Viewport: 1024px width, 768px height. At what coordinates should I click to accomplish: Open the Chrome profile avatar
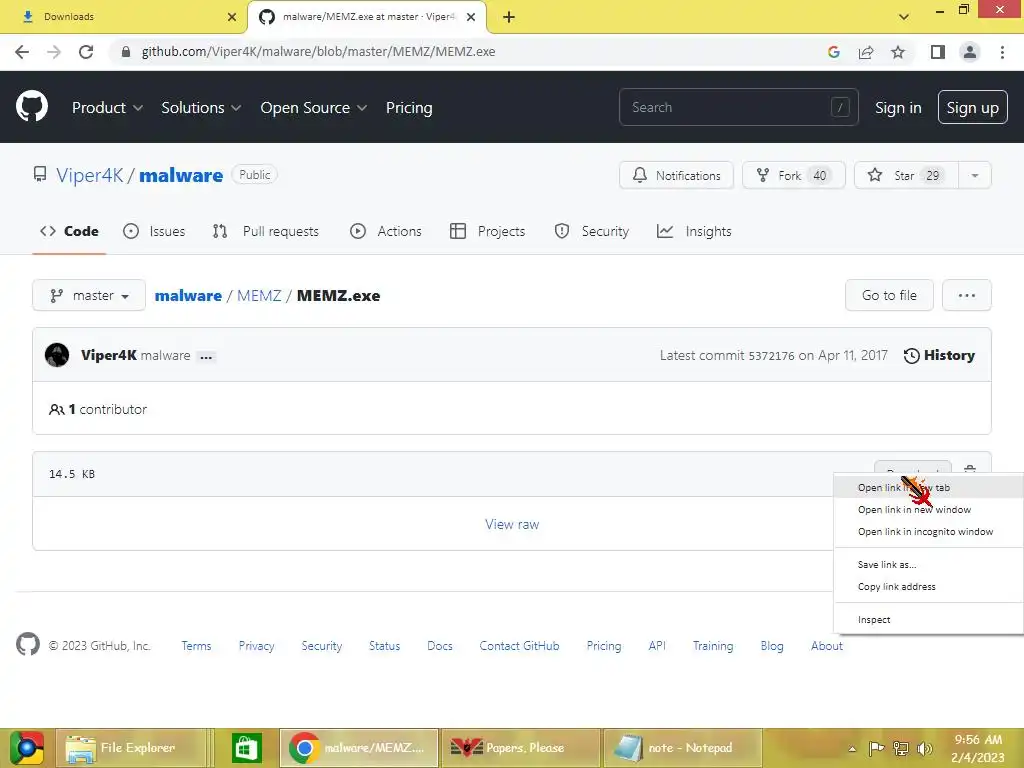point(970,52)
